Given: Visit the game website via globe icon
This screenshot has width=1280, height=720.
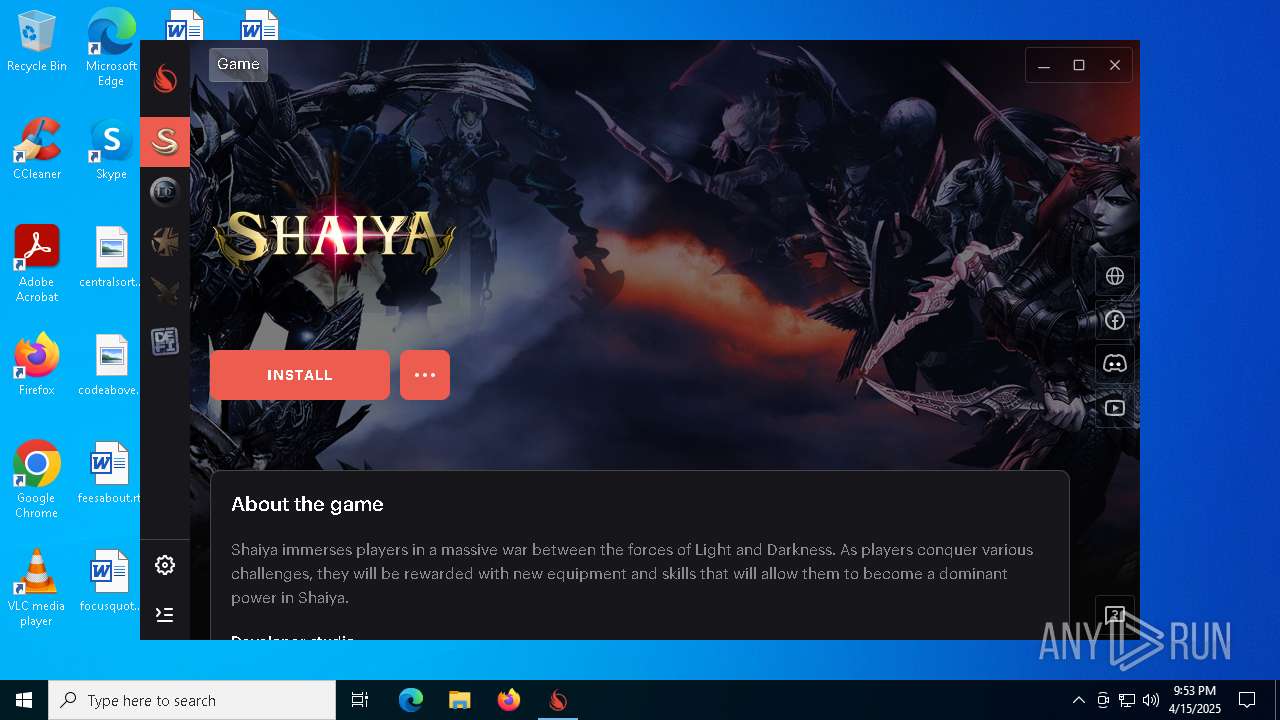Looking at the screenshot, I should tap(1115, 276).
